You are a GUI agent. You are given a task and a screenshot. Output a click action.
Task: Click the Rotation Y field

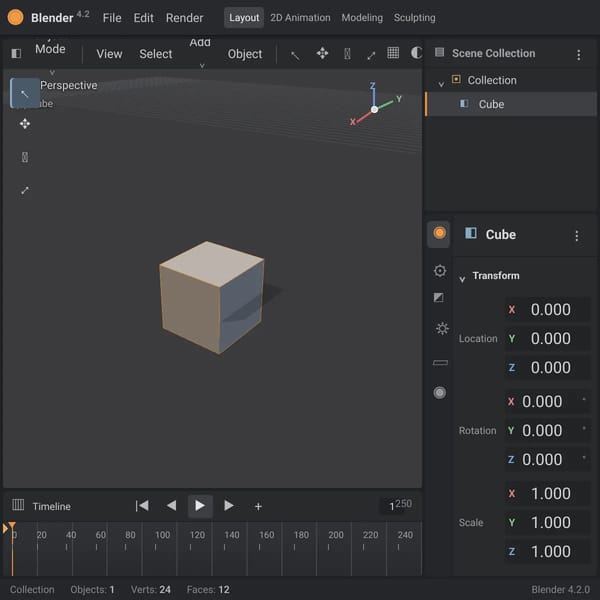(547, 430)
